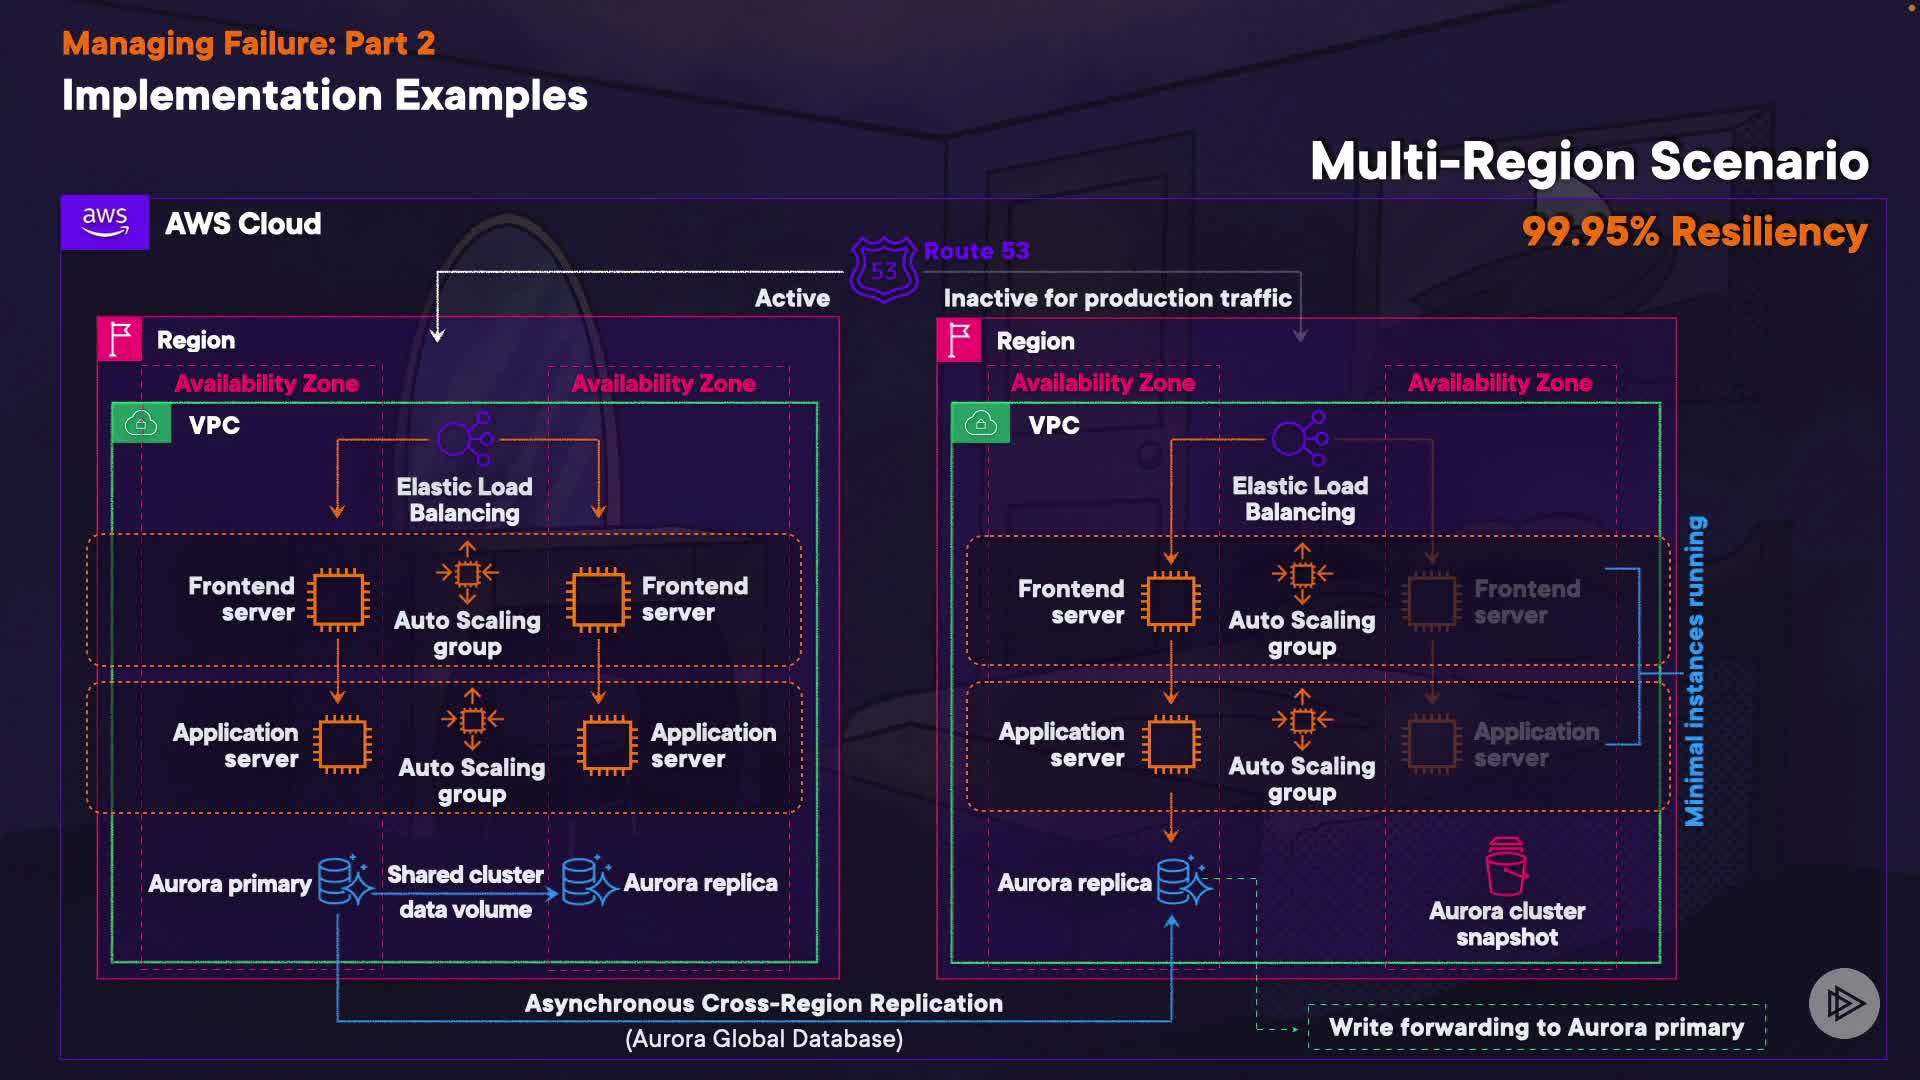The image size is (1920, 1080).
Task: Click the dimmed Application server chip icon
Action: [x=1432, y=744]
